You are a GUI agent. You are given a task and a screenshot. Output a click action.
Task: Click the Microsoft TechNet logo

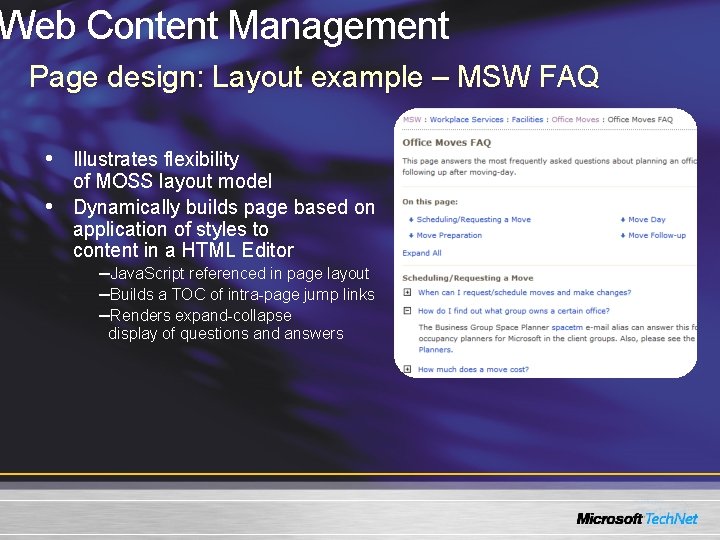click(637, 519)
